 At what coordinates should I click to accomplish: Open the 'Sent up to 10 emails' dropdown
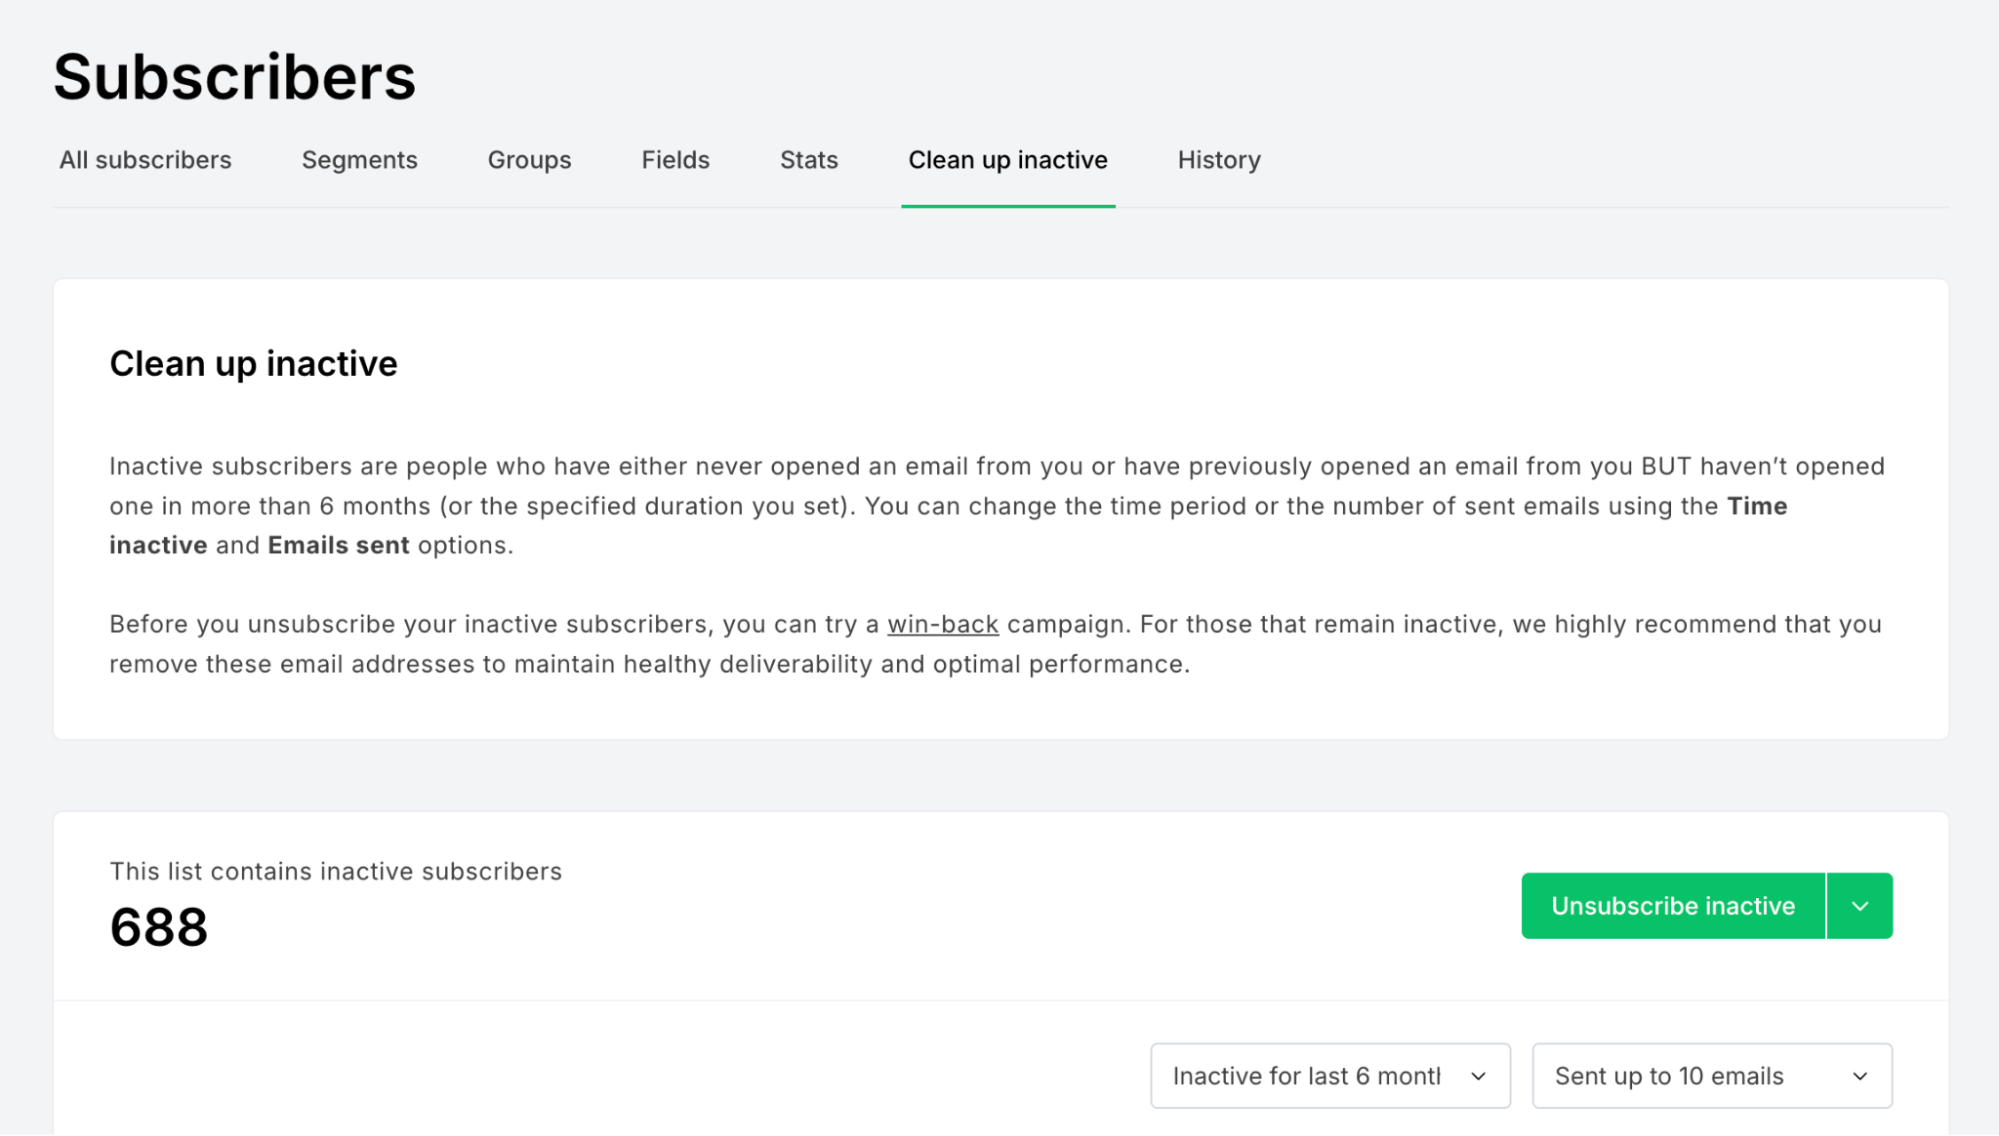click(1711, 1076)
